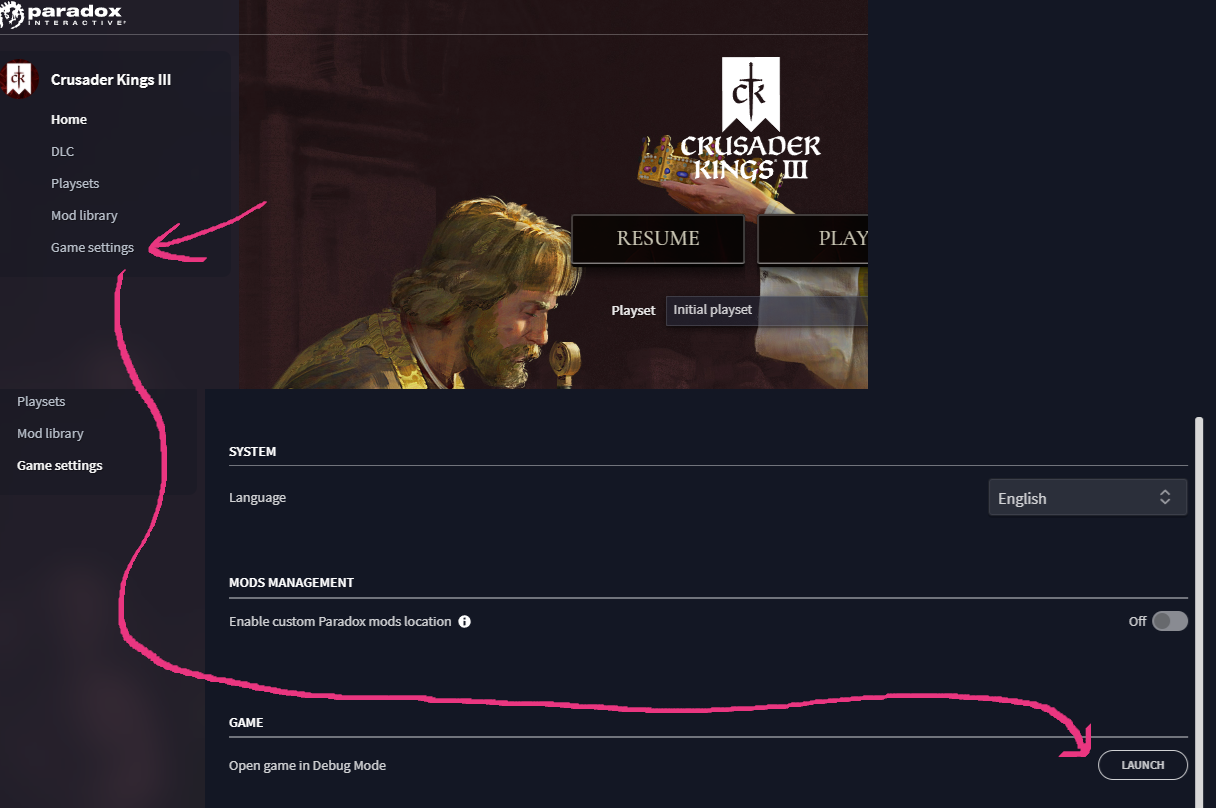Go to the DLC page
Screen dimensions: 1216x808
pos(62,151)
